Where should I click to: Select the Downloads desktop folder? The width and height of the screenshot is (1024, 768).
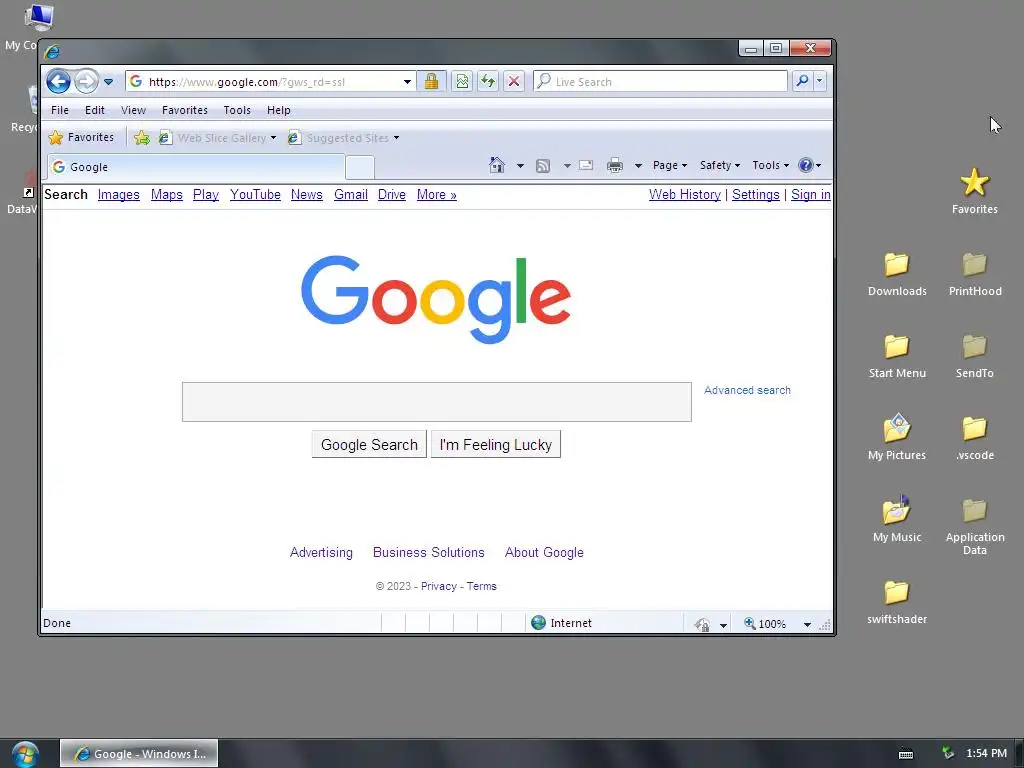(x=897, y=274)
